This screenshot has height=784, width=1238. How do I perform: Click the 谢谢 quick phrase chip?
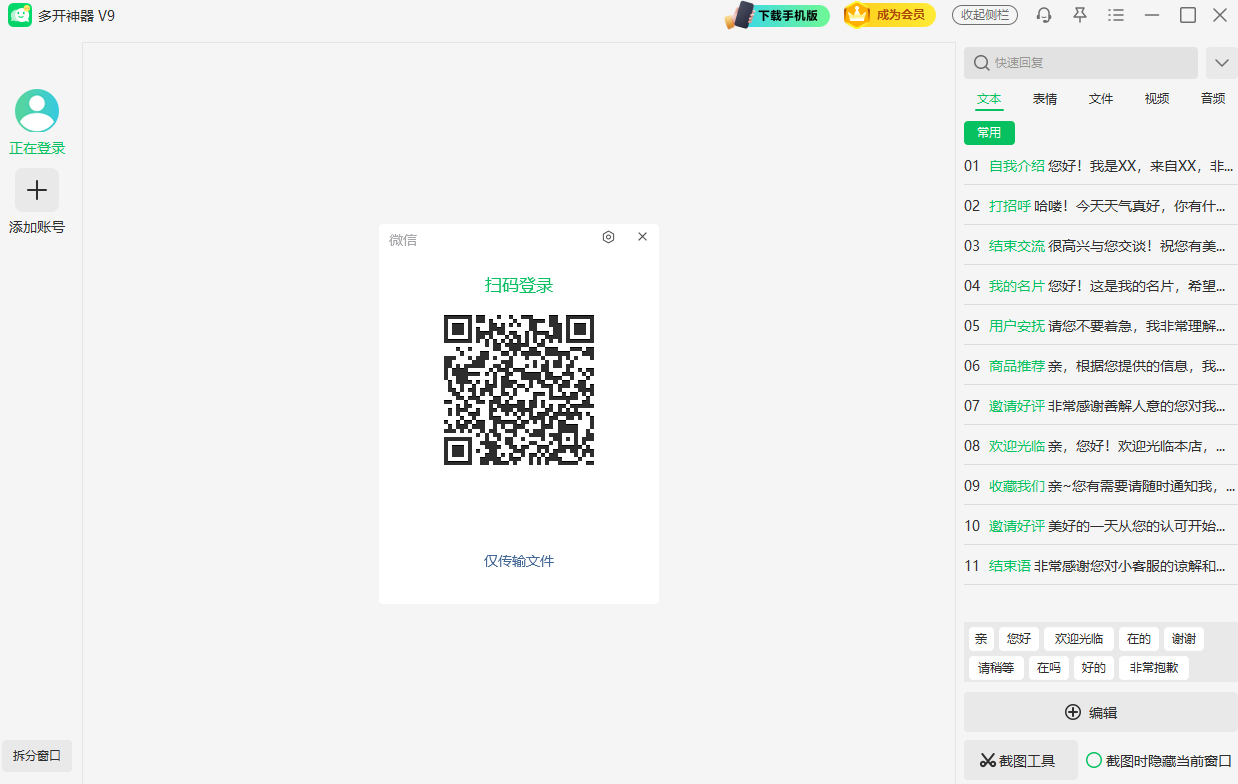(x=1184, y=638)
